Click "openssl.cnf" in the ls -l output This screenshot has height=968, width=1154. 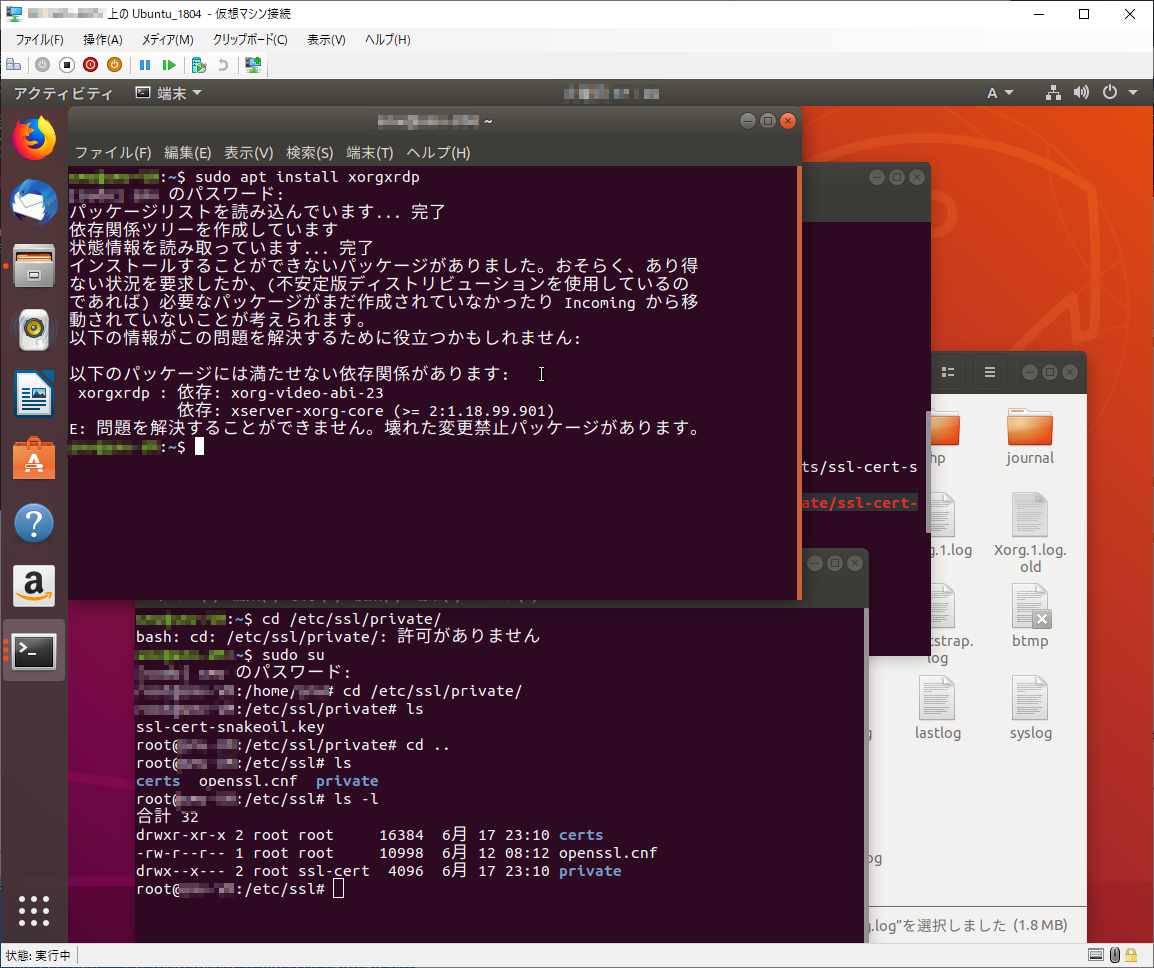(608, 853)
